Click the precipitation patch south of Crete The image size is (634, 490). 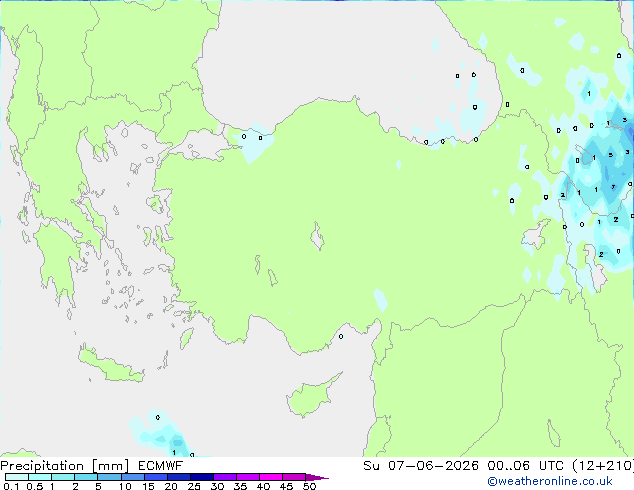point(162,435)
